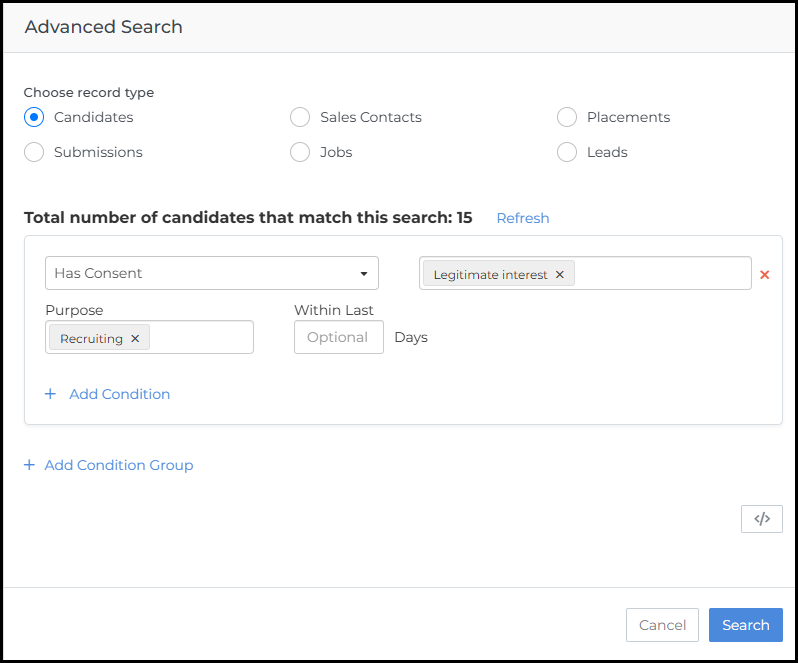This screenshot has height=663, width=798.
Task: Run the search with the Search button
Action: tap(745, 625)
